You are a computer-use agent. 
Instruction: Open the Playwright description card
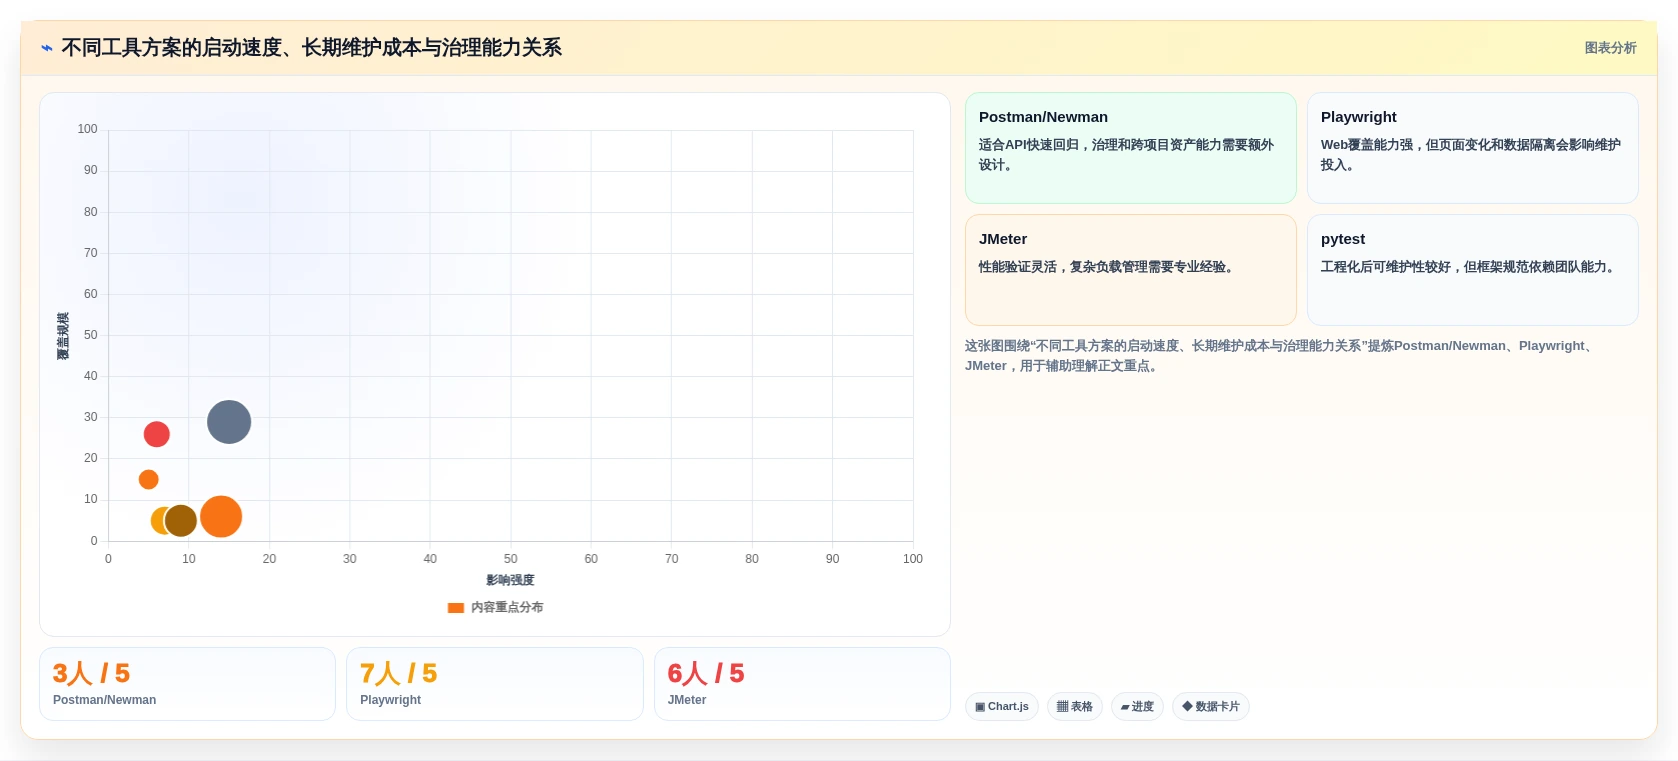[1472, 148]
